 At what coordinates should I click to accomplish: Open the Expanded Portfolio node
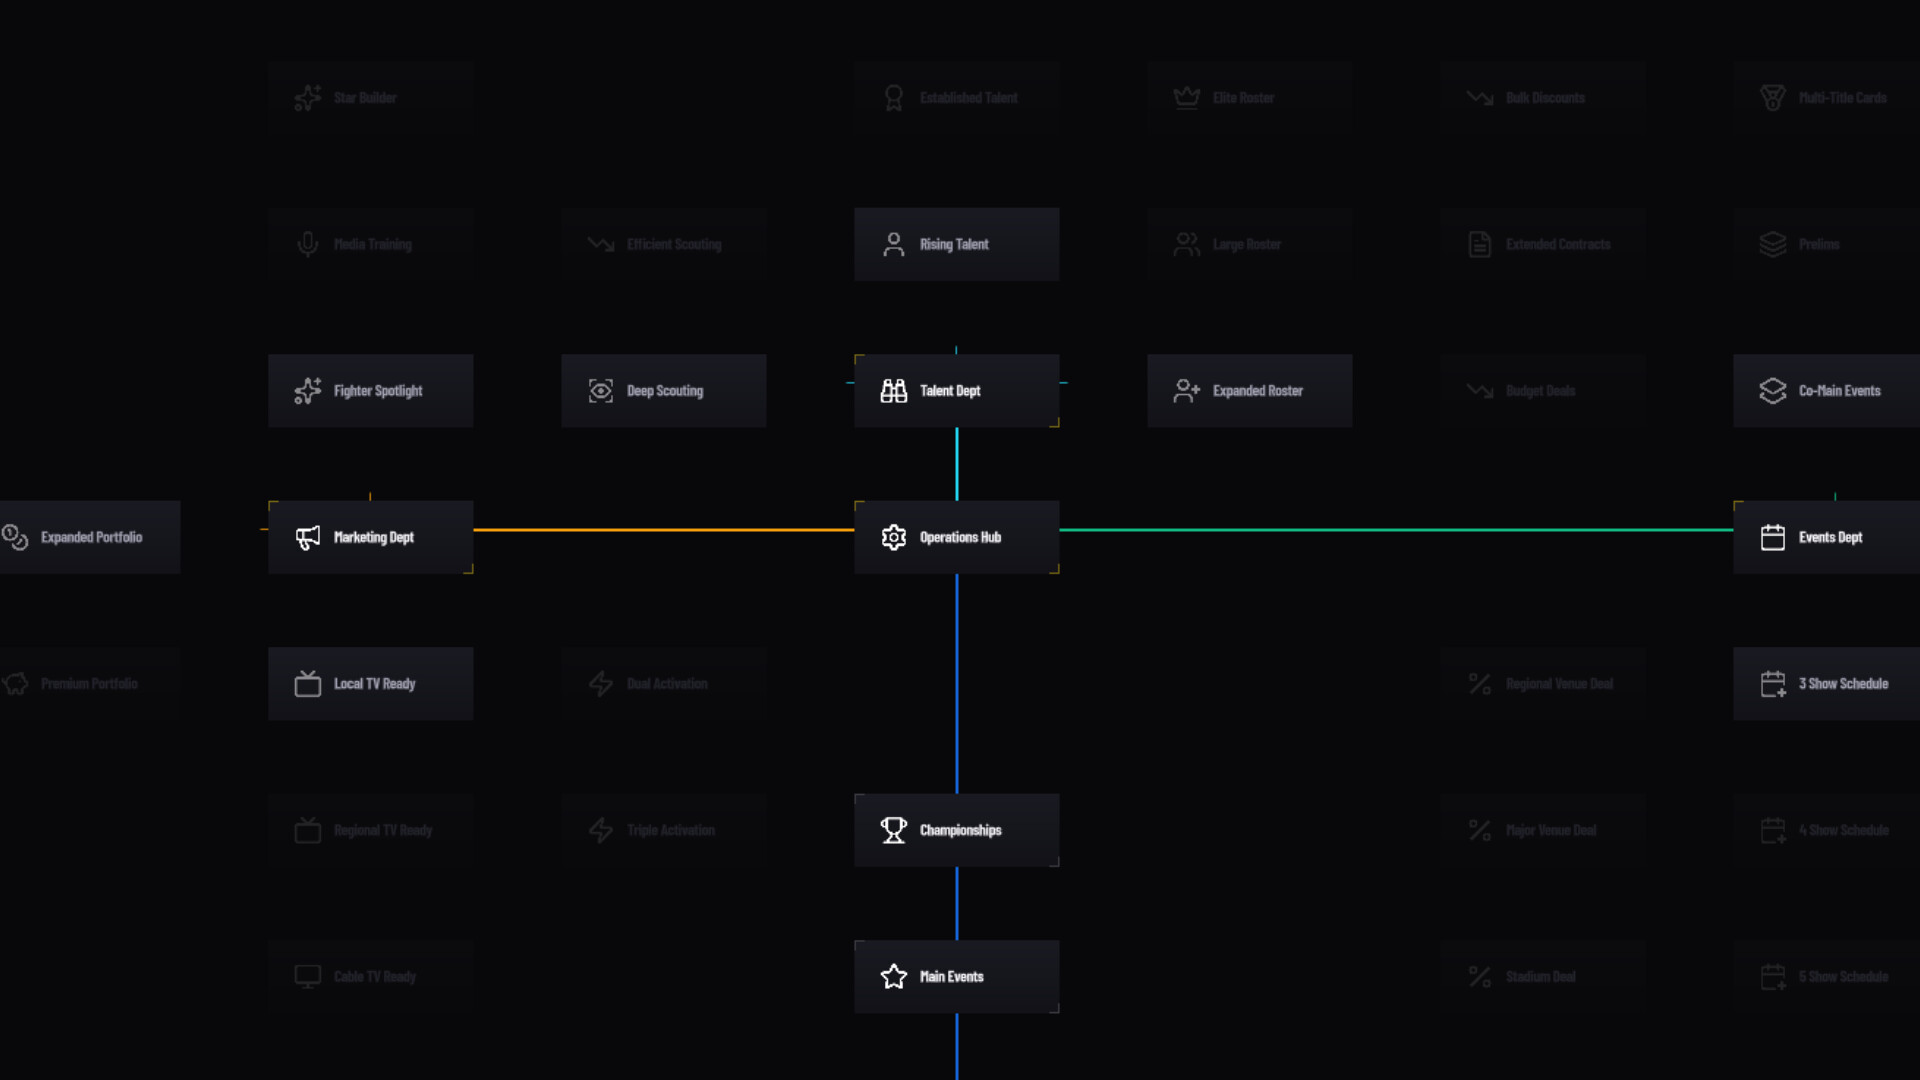(x=90, y=537)
